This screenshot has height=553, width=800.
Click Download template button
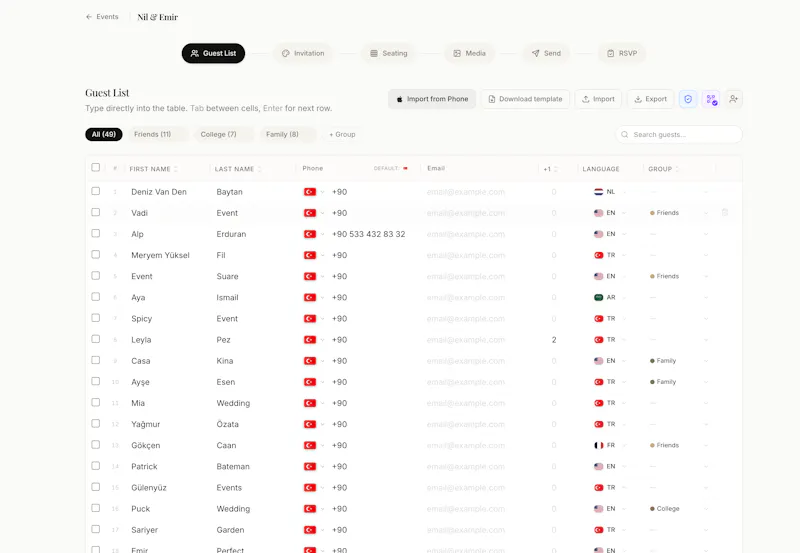click(526, 99)
